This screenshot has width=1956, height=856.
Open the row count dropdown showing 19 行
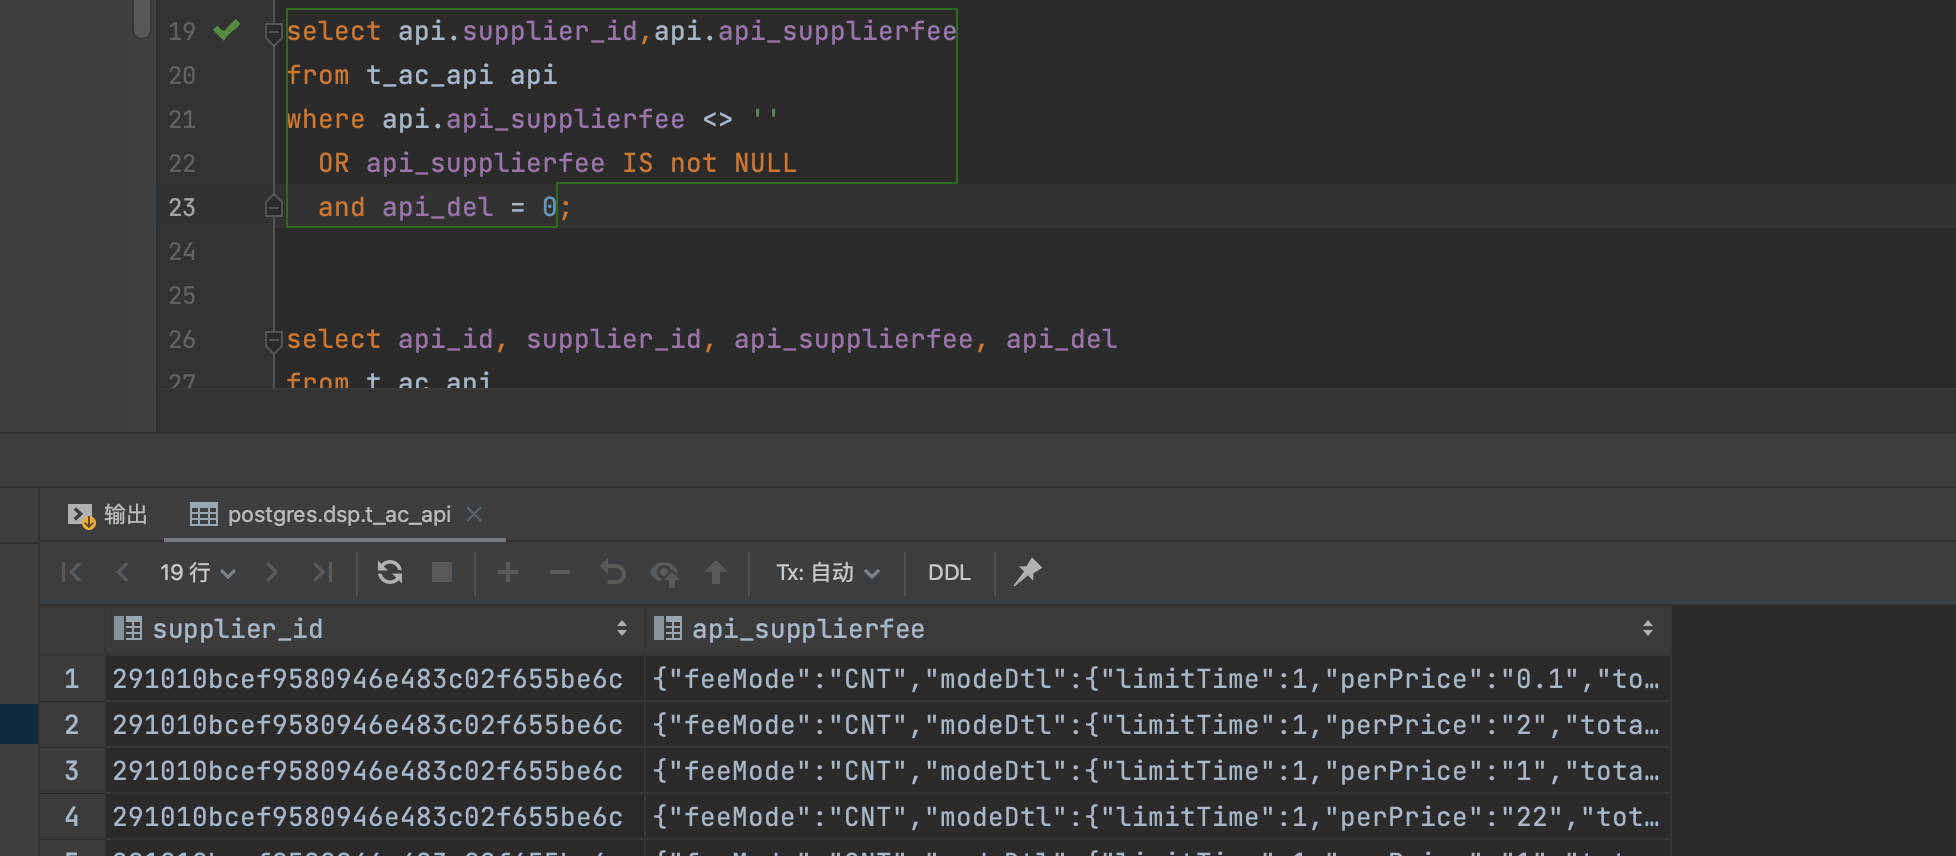(198, 572)
